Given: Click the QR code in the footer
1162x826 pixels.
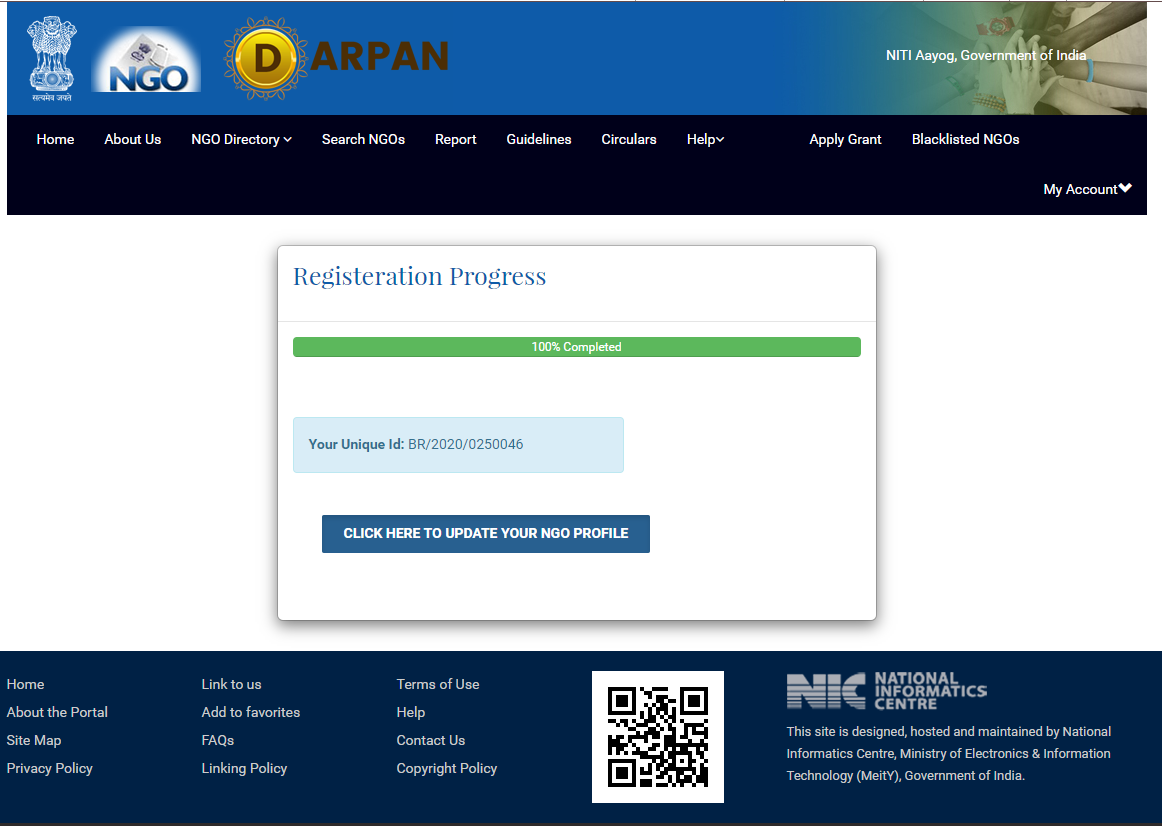Looking at the screenshot, I should tap(658, 737).
